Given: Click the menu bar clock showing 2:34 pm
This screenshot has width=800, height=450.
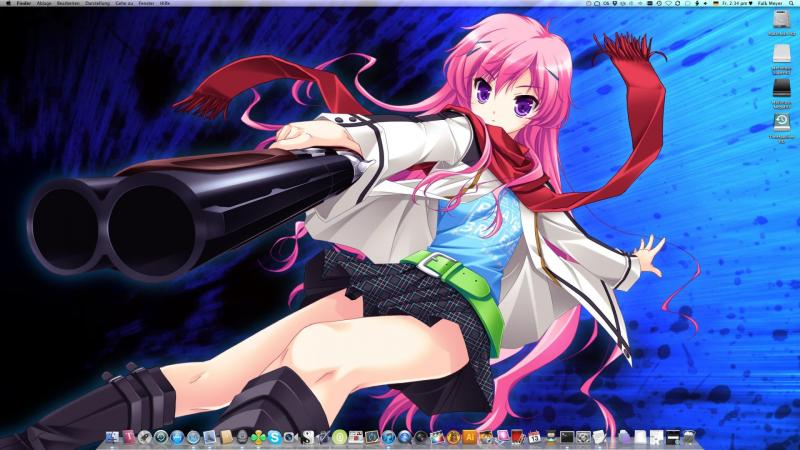Looking at the screenshot, I should click(x=735, y=3).
